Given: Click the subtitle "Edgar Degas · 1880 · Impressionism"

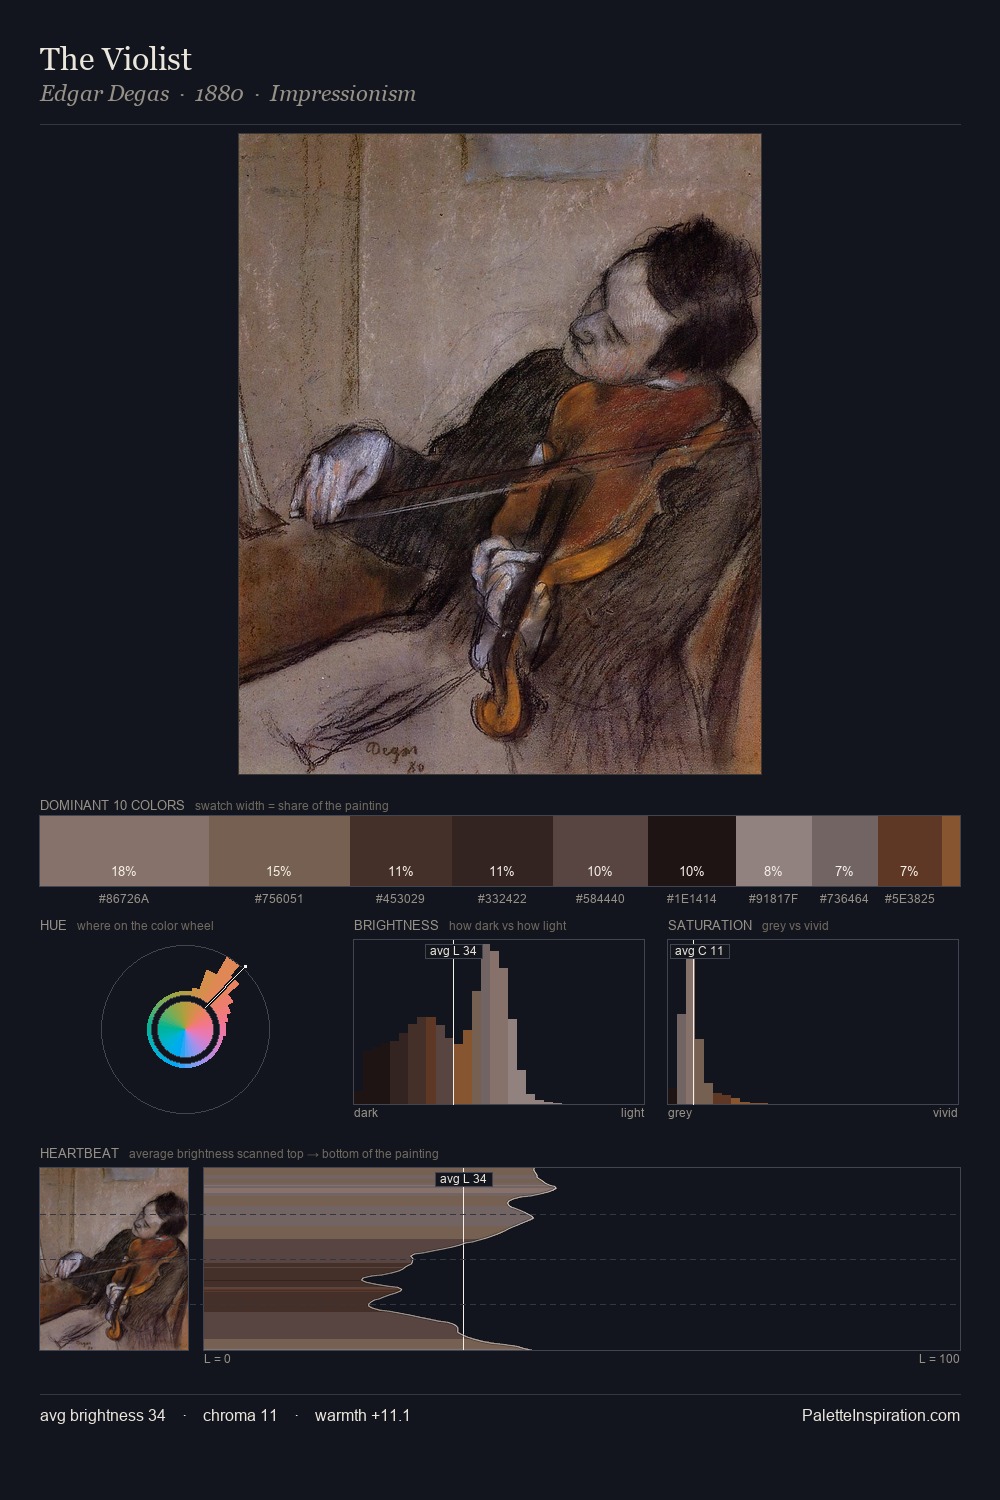Looking at the screenshot, I should point(228,94).
